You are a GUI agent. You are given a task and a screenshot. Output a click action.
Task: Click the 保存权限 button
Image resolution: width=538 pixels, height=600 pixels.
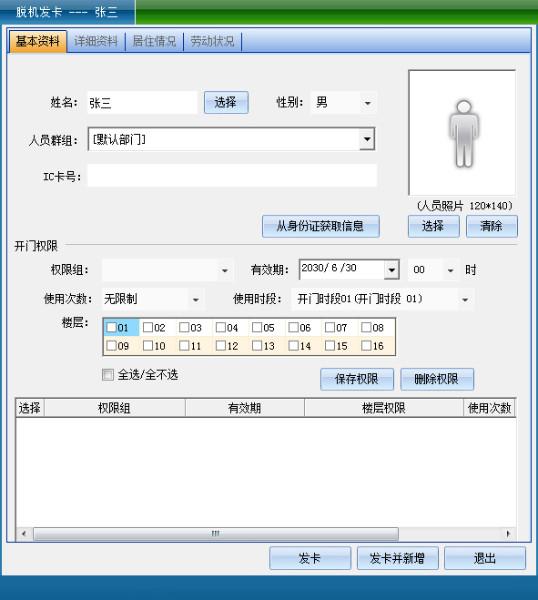[357, 379]
